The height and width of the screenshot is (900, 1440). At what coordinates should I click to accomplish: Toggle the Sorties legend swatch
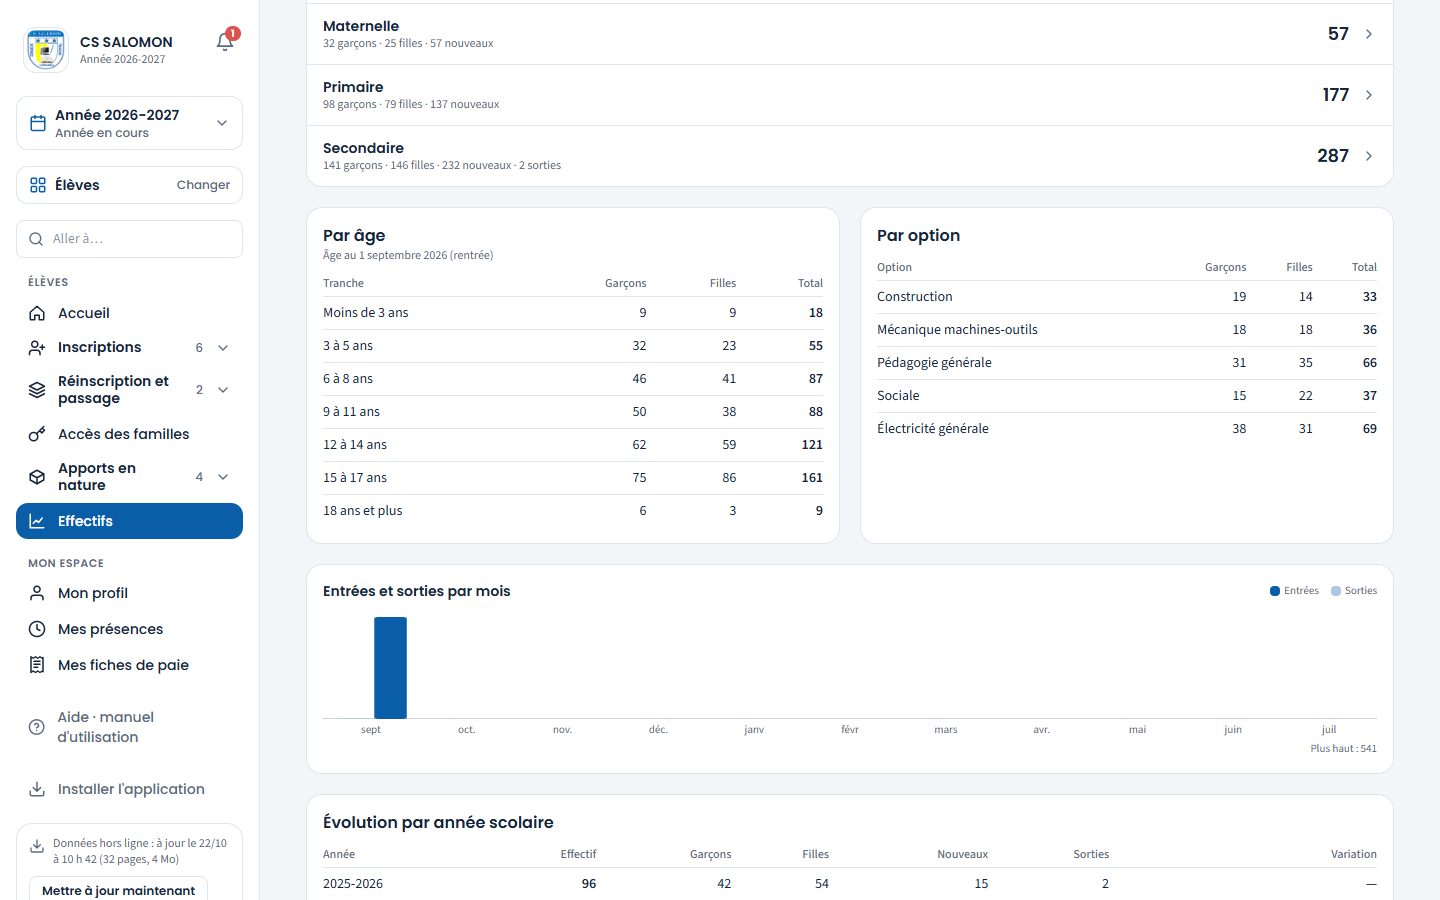pos(1336,591)
